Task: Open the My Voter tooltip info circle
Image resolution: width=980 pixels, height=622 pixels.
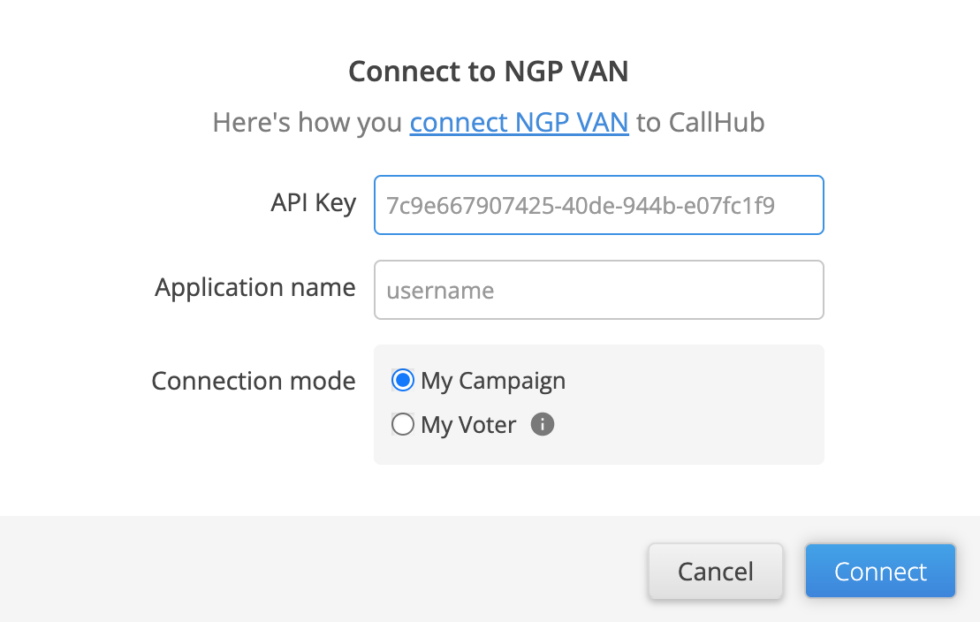Action: click(x=542, y=424)
